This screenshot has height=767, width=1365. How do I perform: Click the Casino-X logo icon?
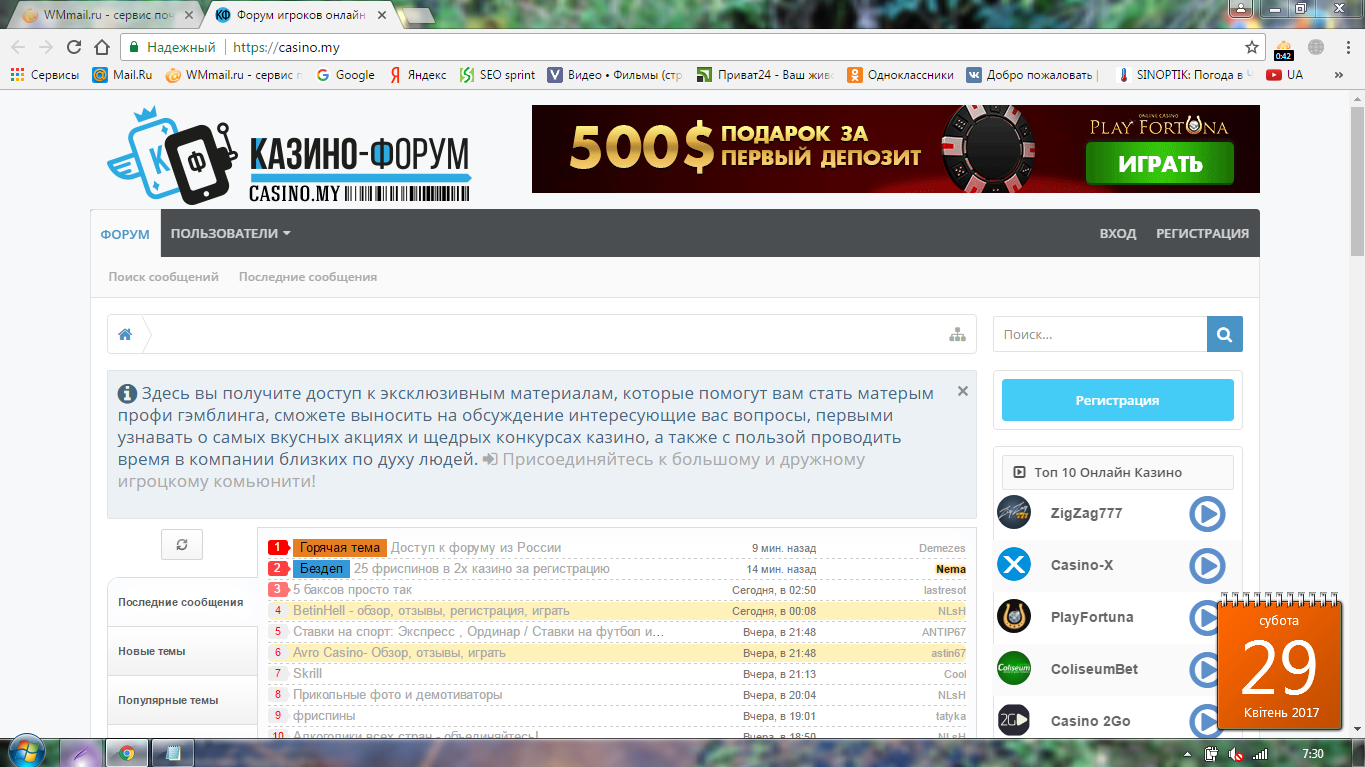tap(1014, 565)
